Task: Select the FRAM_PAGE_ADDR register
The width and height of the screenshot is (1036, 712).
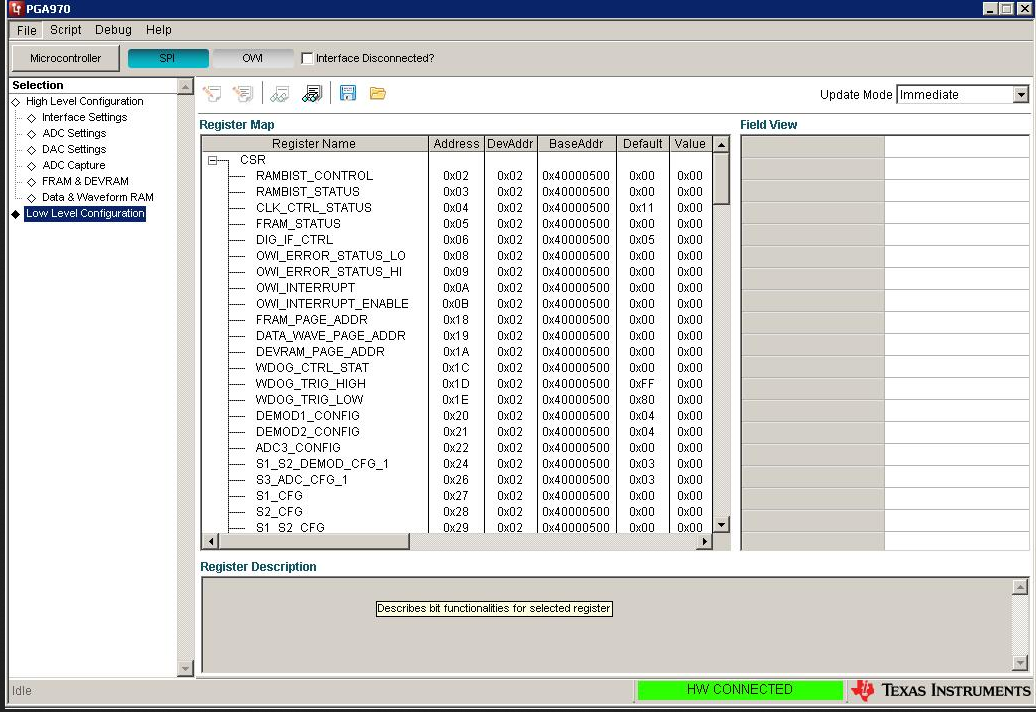Action: pos(312,320)
